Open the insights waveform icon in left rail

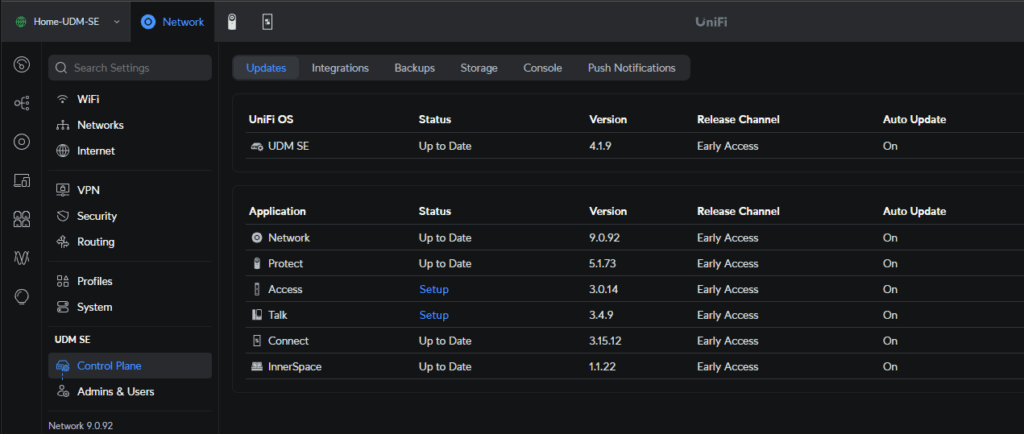pos(22,258)
